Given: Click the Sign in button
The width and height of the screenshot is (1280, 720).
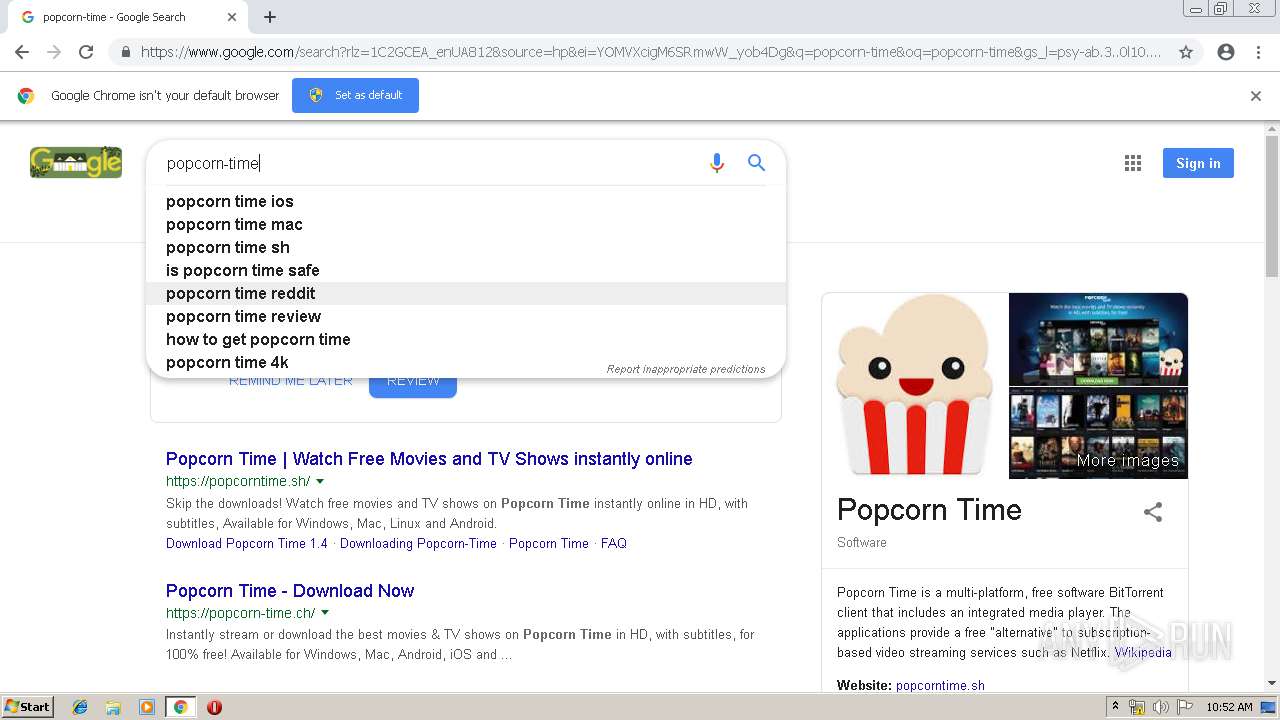Looking at the screenshot, I should point(1198,163).
